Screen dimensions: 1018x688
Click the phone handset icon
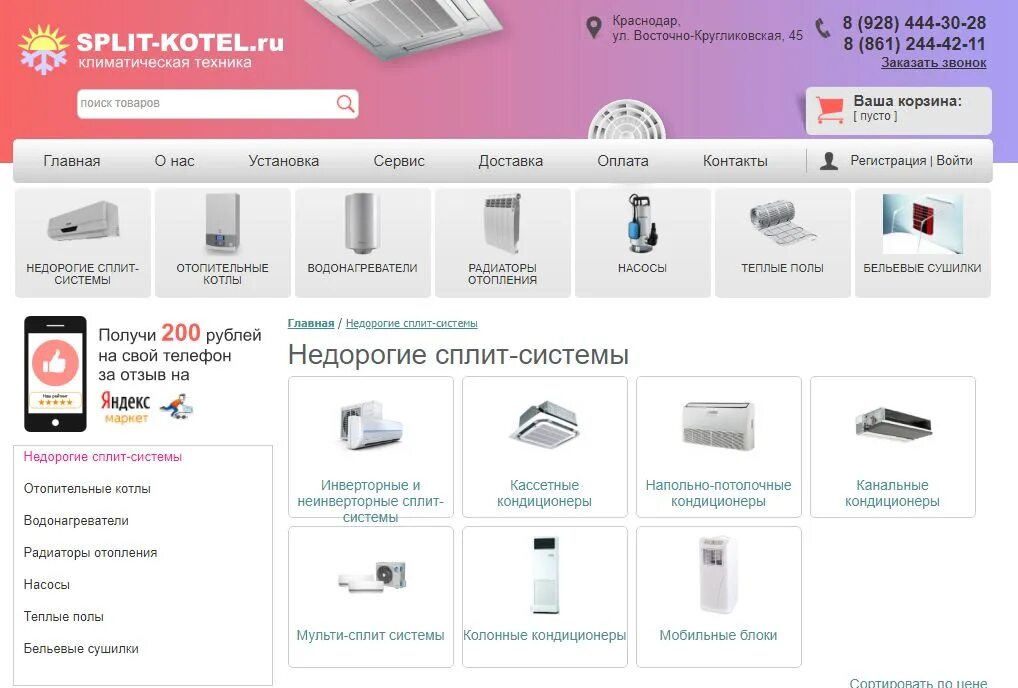(x=823, y=29)
